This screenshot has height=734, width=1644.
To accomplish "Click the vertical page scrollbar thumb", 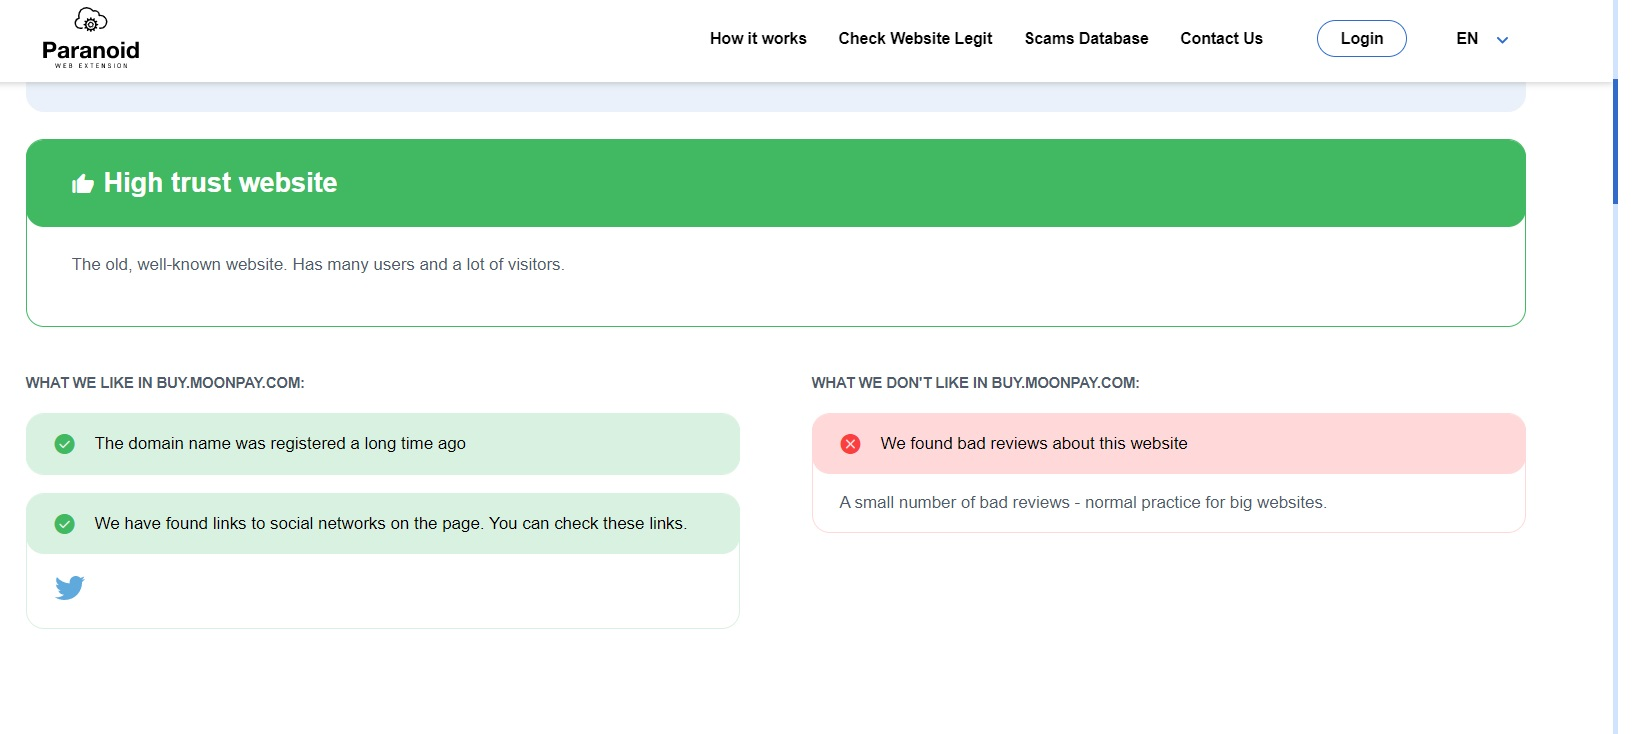I will [1615, 141].
